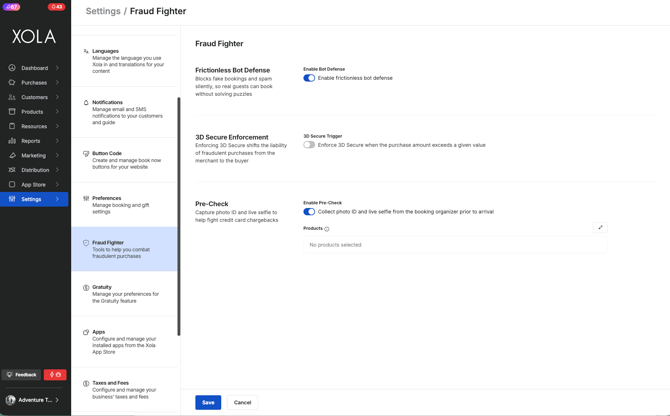Click the red notification badge showing 43
The image size is (670, 416).
56,7
